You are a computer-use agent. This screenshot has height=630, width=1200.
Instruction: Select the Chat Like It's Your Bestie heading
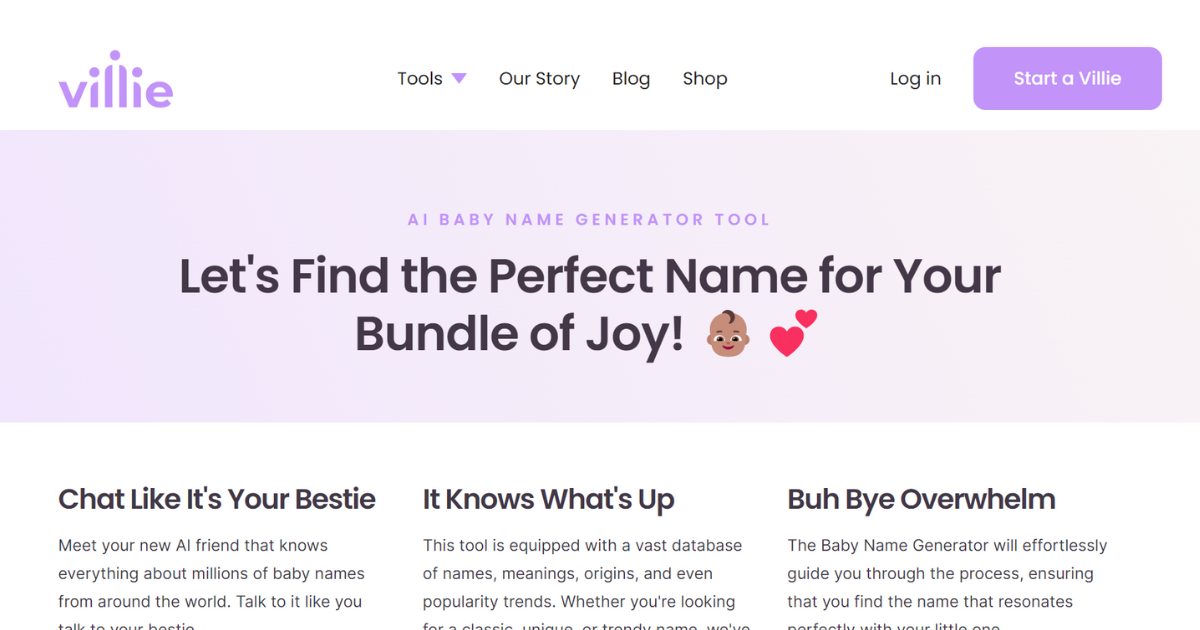coord(217,499)
